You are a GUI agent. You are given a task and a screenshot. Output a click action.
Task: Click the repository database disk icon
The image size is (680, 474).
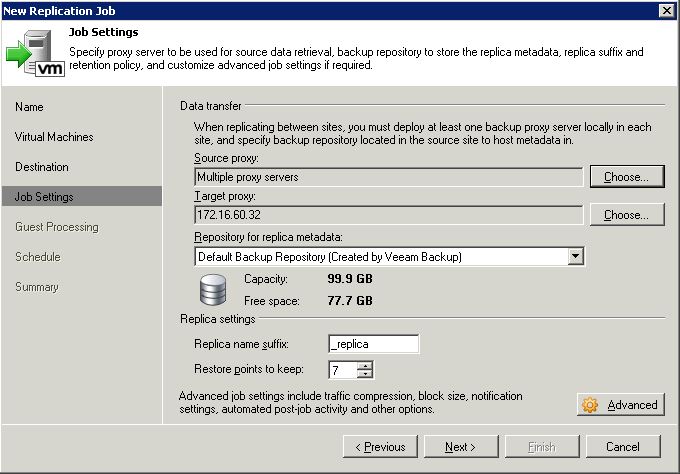212,289
